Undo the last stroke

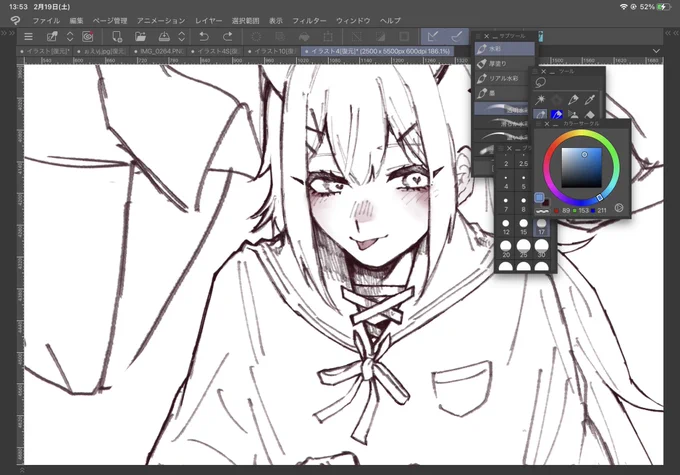click(204, 37)
